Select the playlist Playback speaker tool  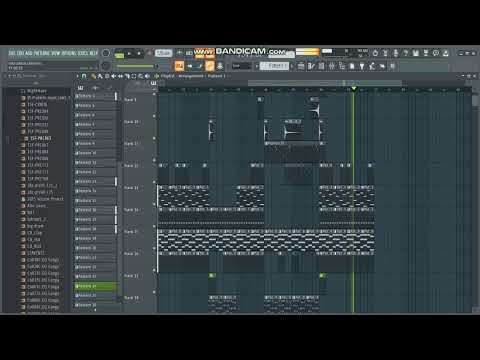point(147,76)
